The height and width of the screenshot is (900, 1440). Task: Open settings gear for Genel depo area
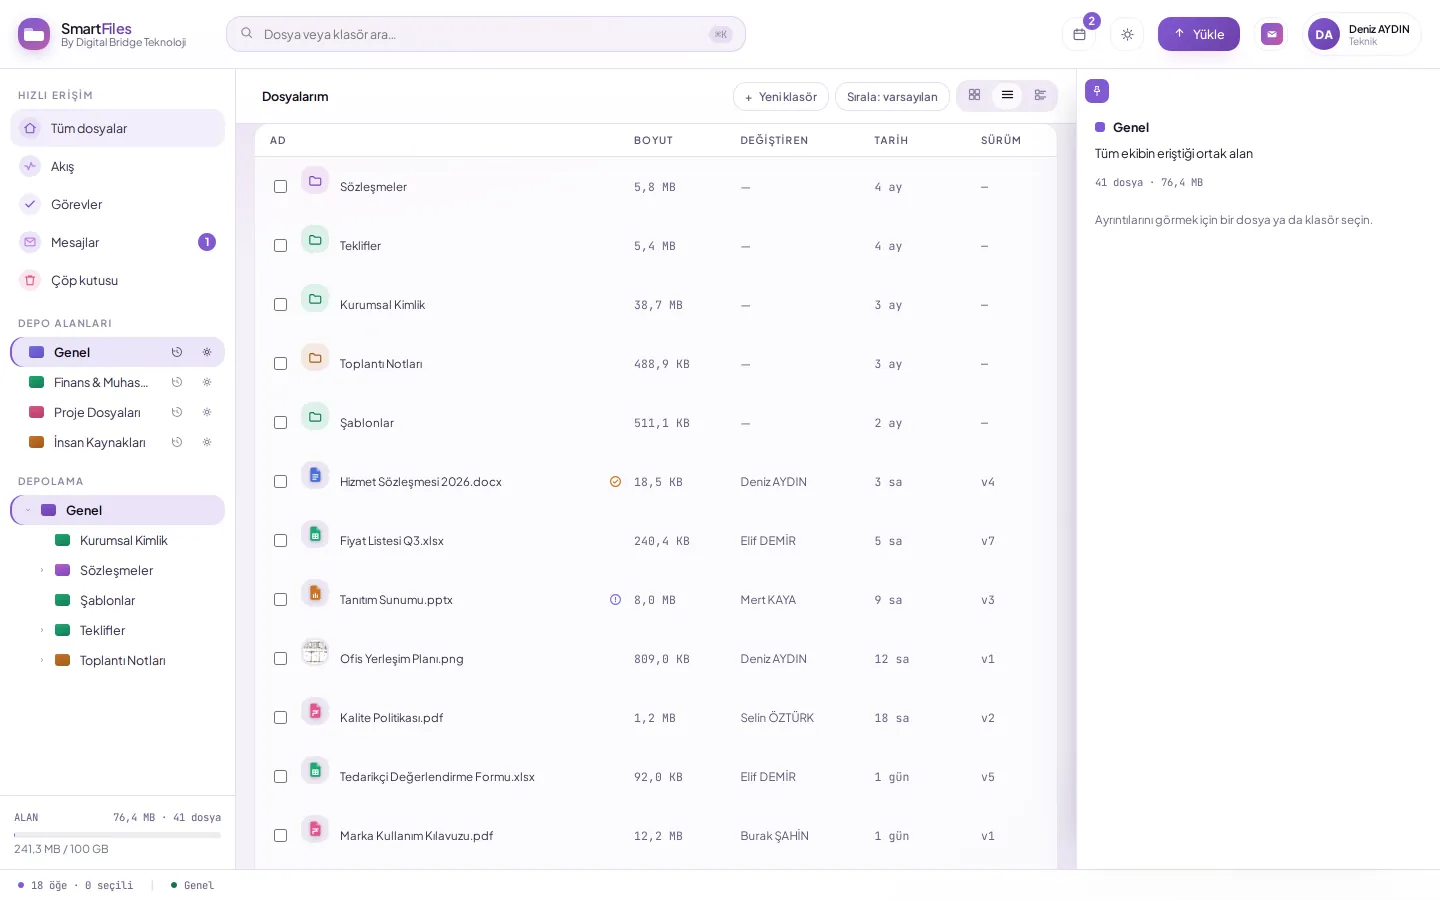[207, 352]
